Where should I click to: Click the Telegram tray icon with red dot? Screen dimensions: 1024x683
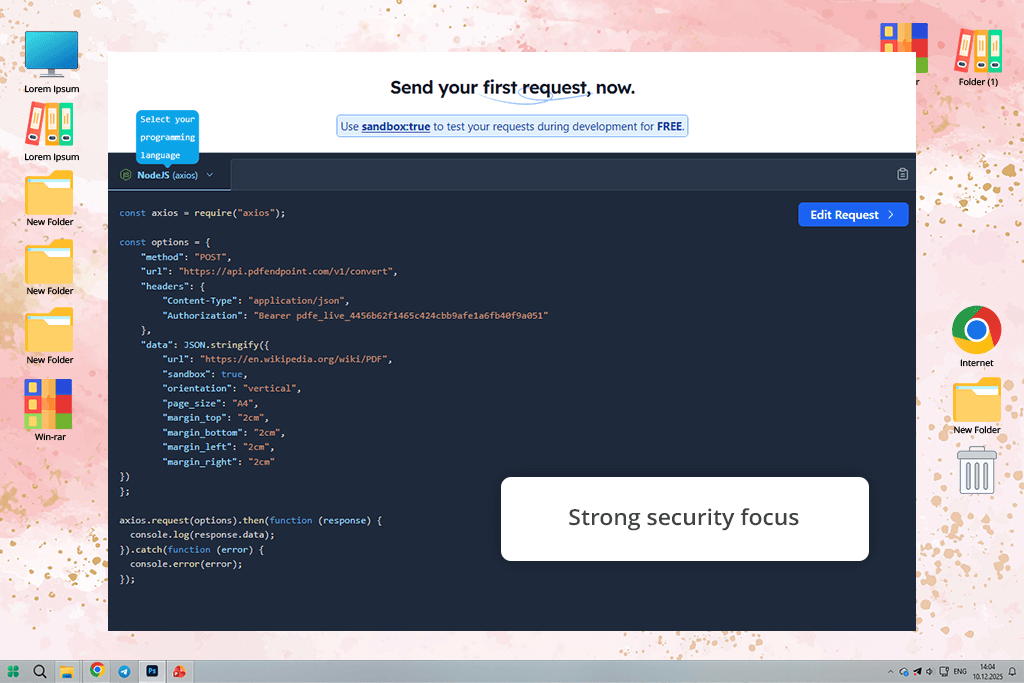click(x=917, y=672)
